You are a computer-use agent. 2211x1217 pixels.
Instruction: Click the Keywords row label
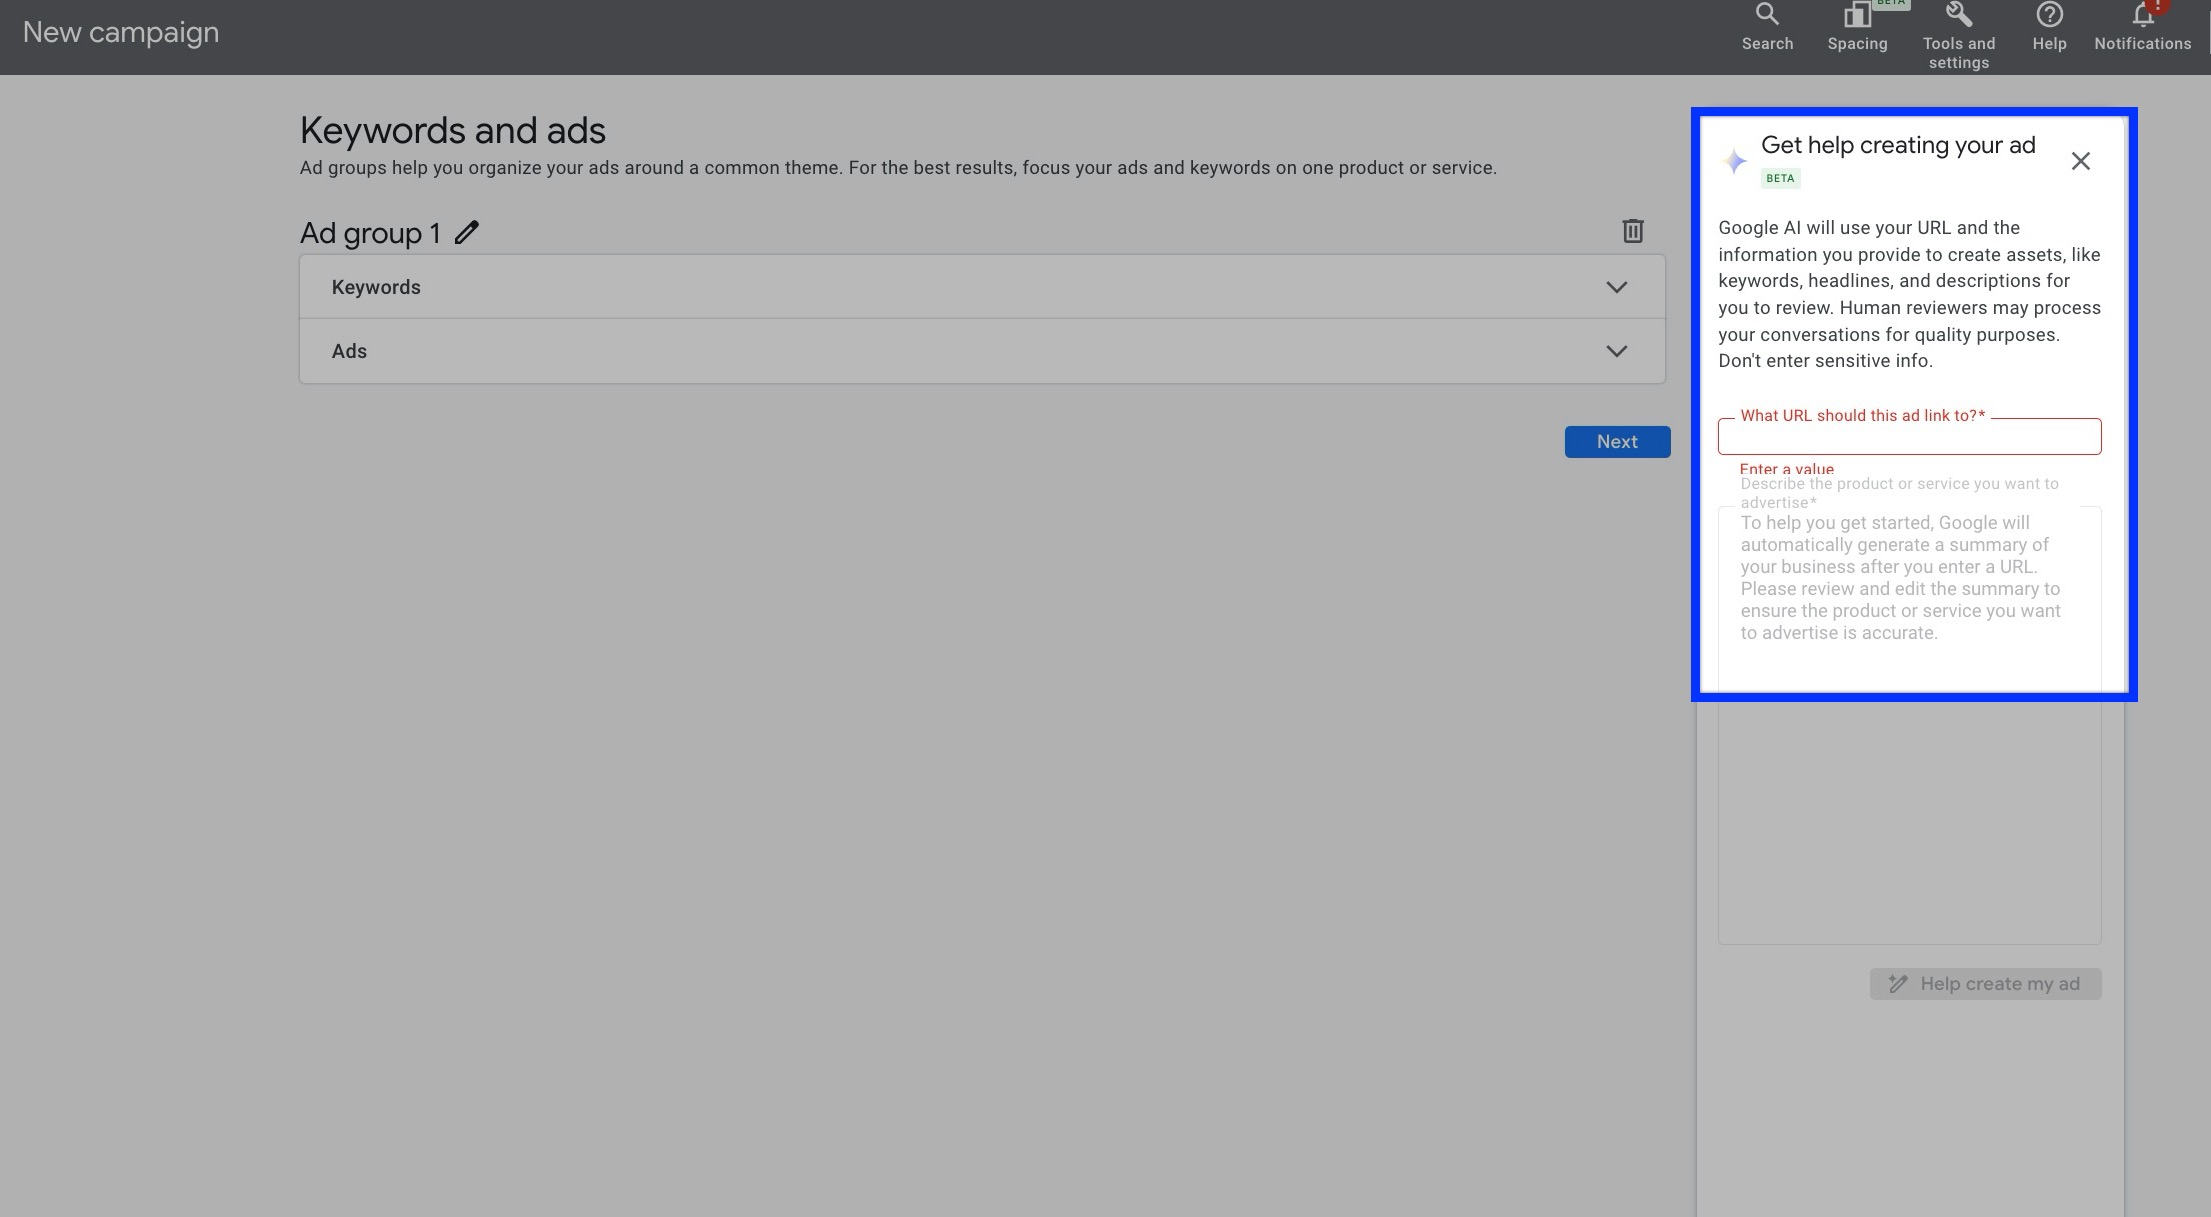[x=376, y=288]
